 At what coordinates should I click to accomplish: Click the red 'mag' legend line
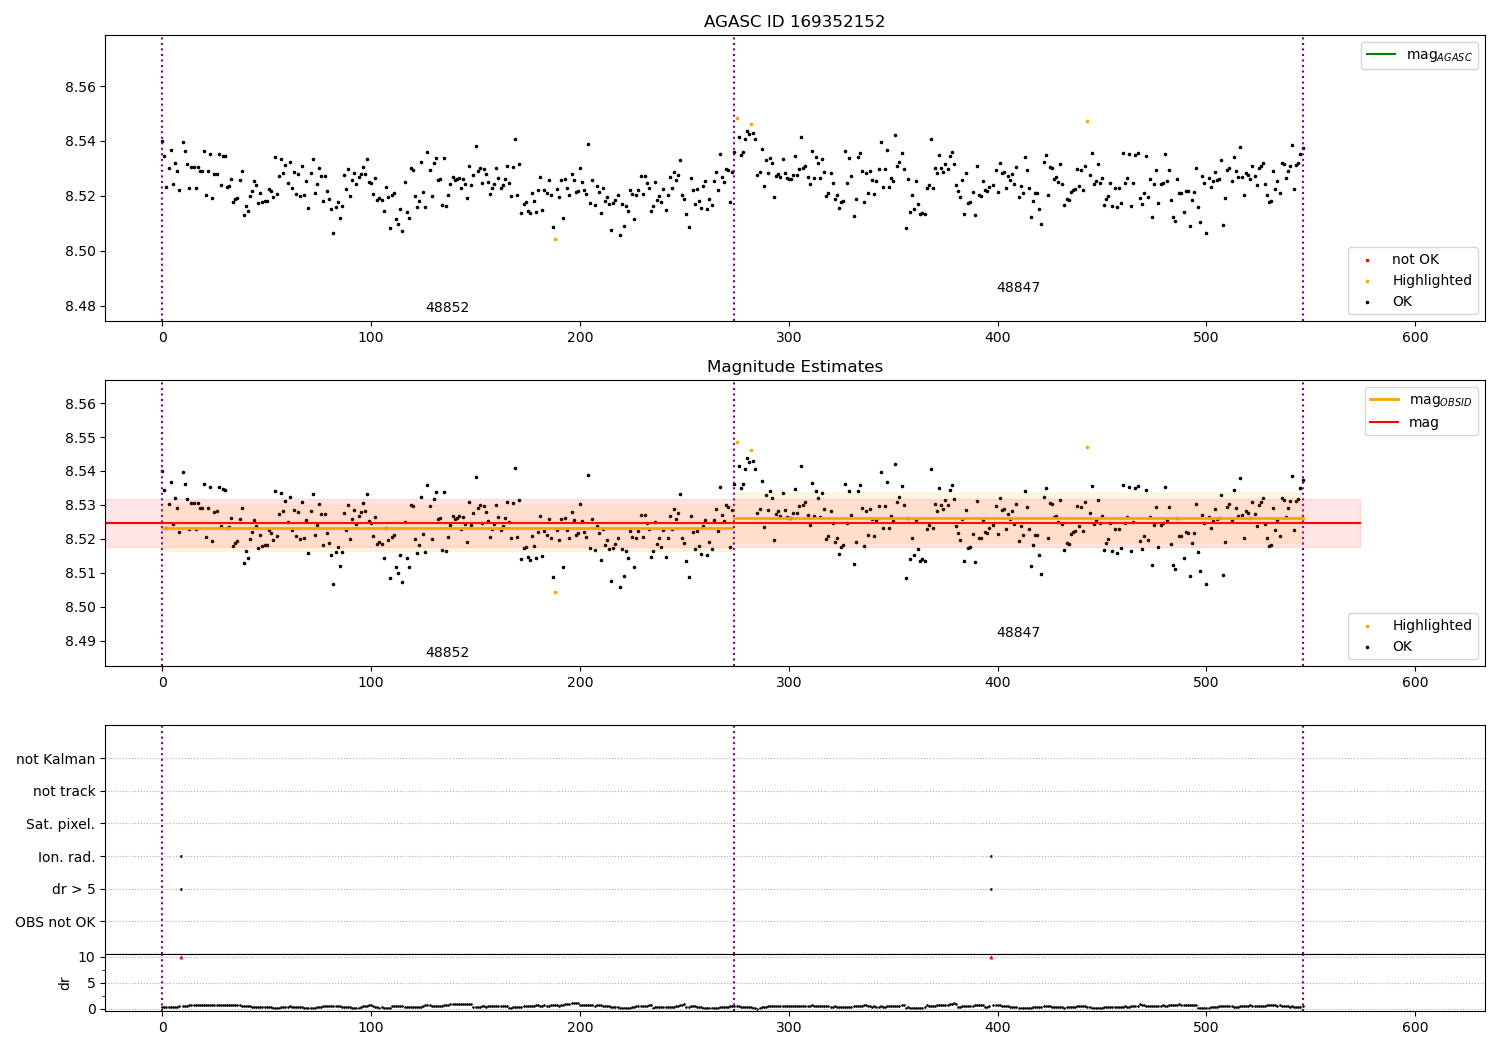1384,423
